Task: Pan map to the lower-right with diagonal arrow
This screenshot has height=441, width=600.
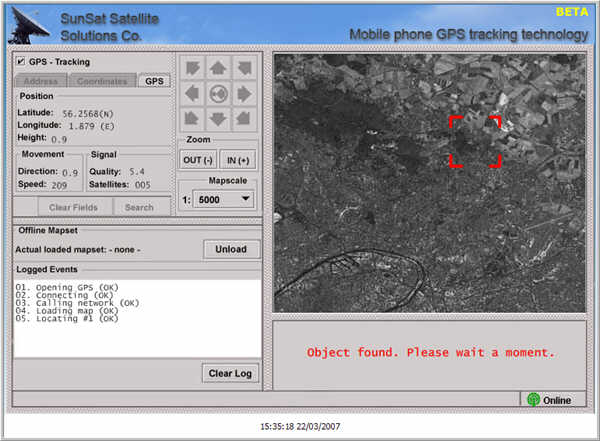Action: click(x=244, y=119)
